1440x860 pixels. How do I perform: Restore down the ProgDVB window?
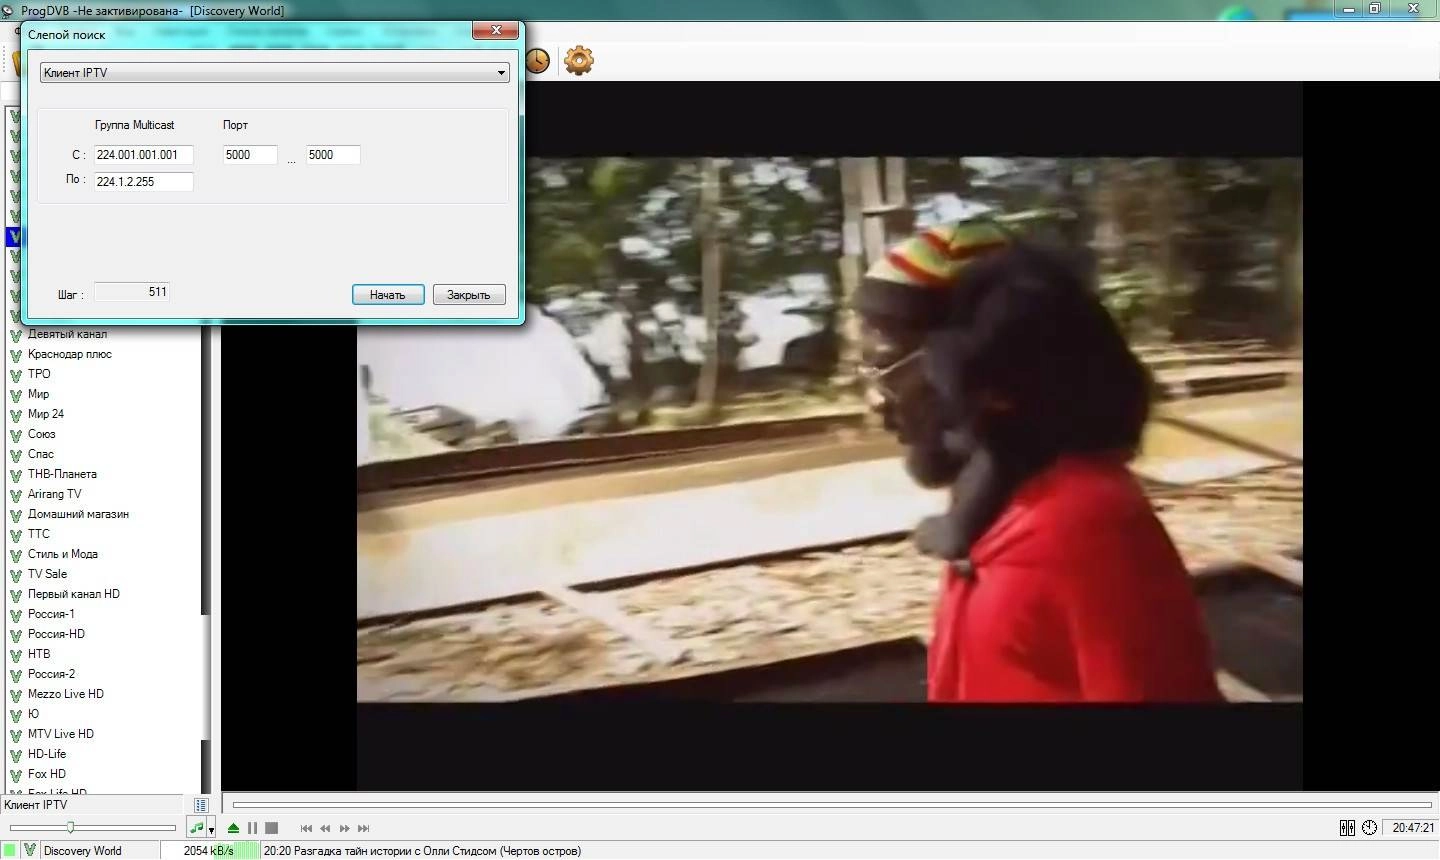click(x=1375, y=8)
